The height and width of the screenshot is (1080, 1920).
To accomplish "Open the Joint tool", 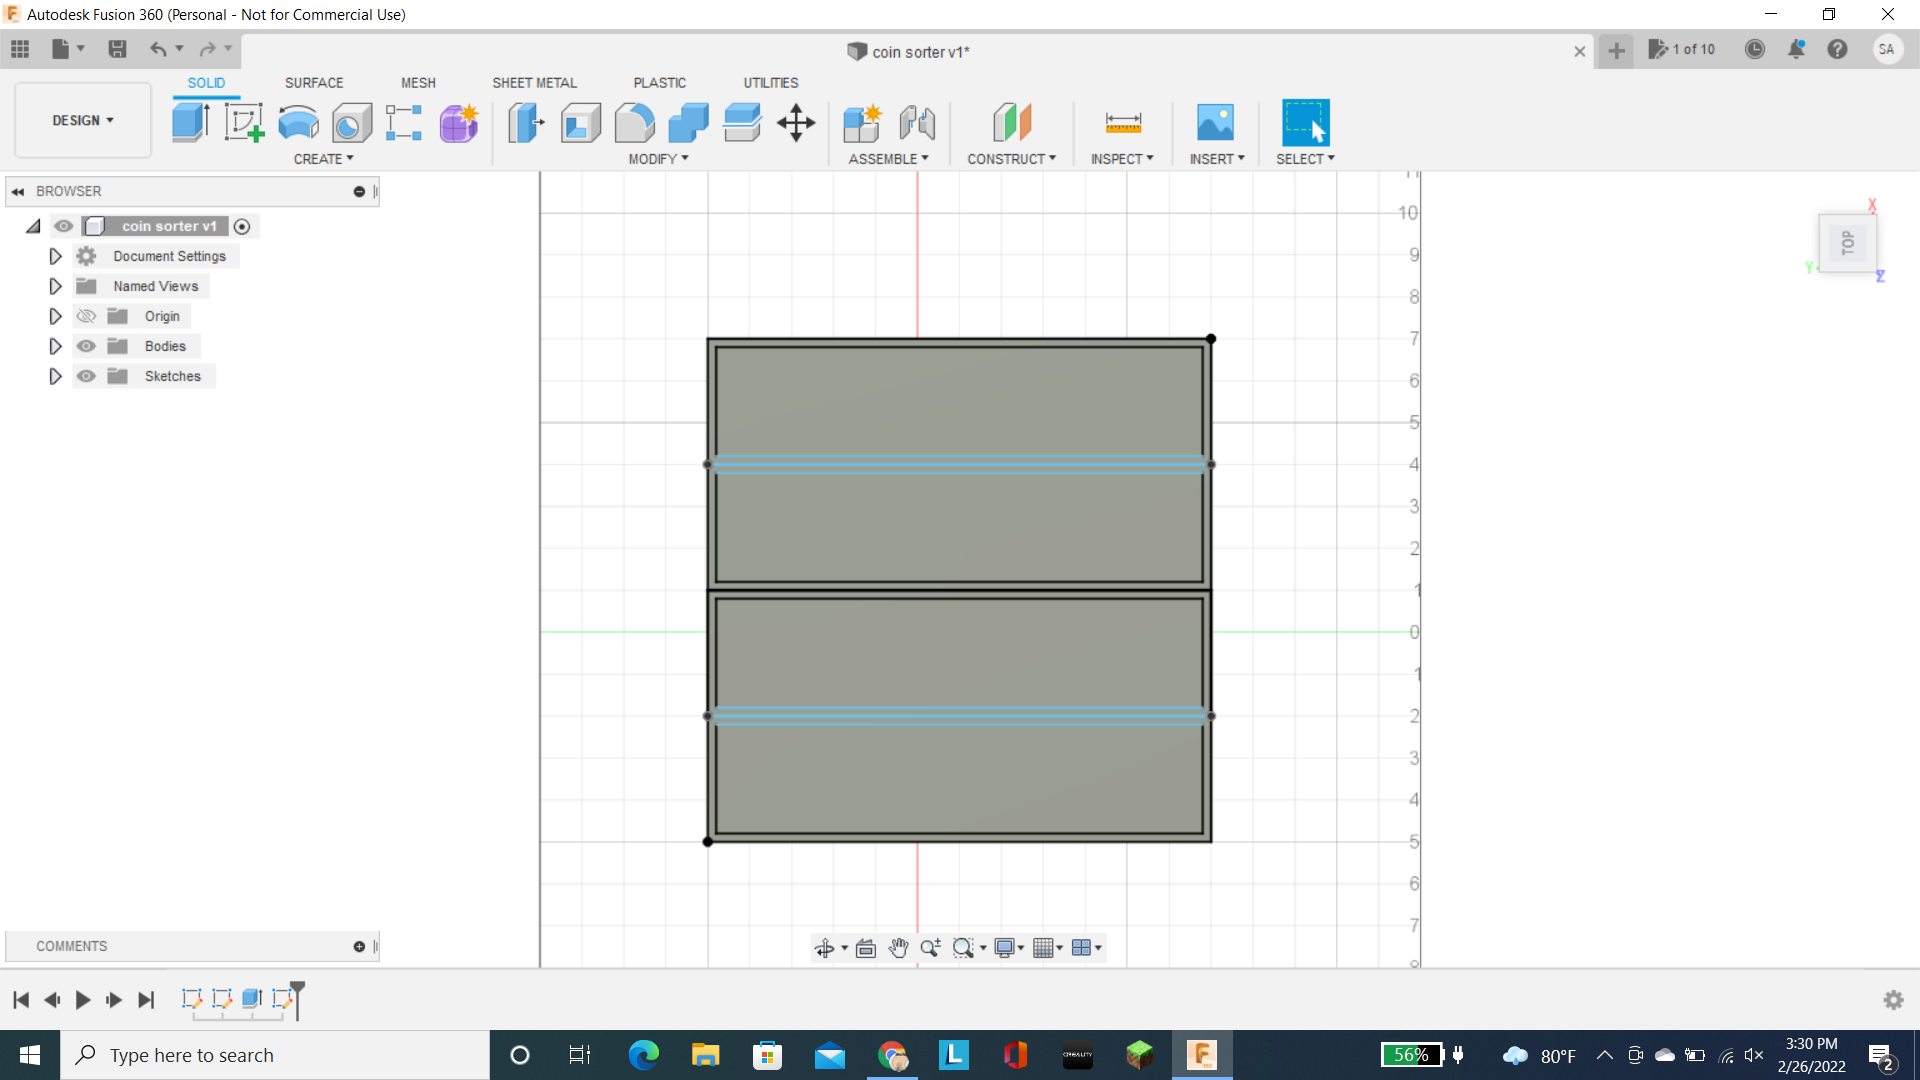I will coord(917,122).
